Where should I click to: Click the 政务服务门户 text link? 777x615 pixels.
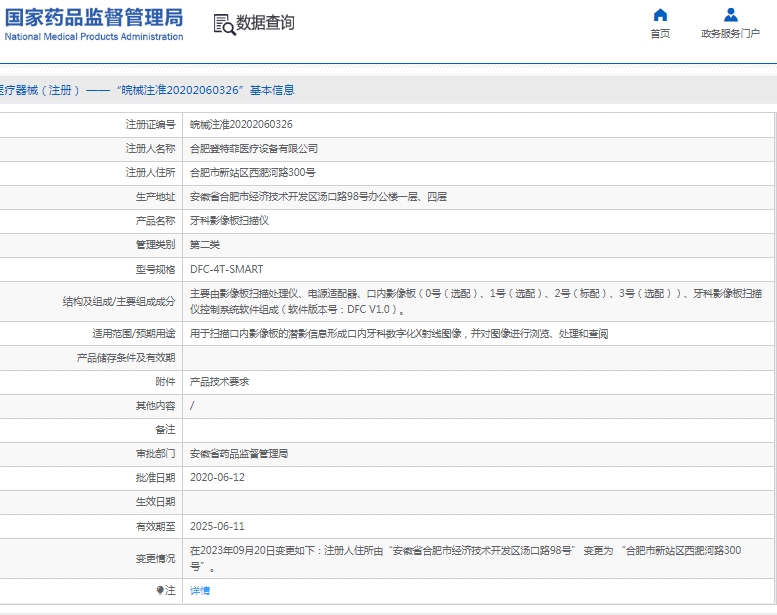click(x=730, y=34)
